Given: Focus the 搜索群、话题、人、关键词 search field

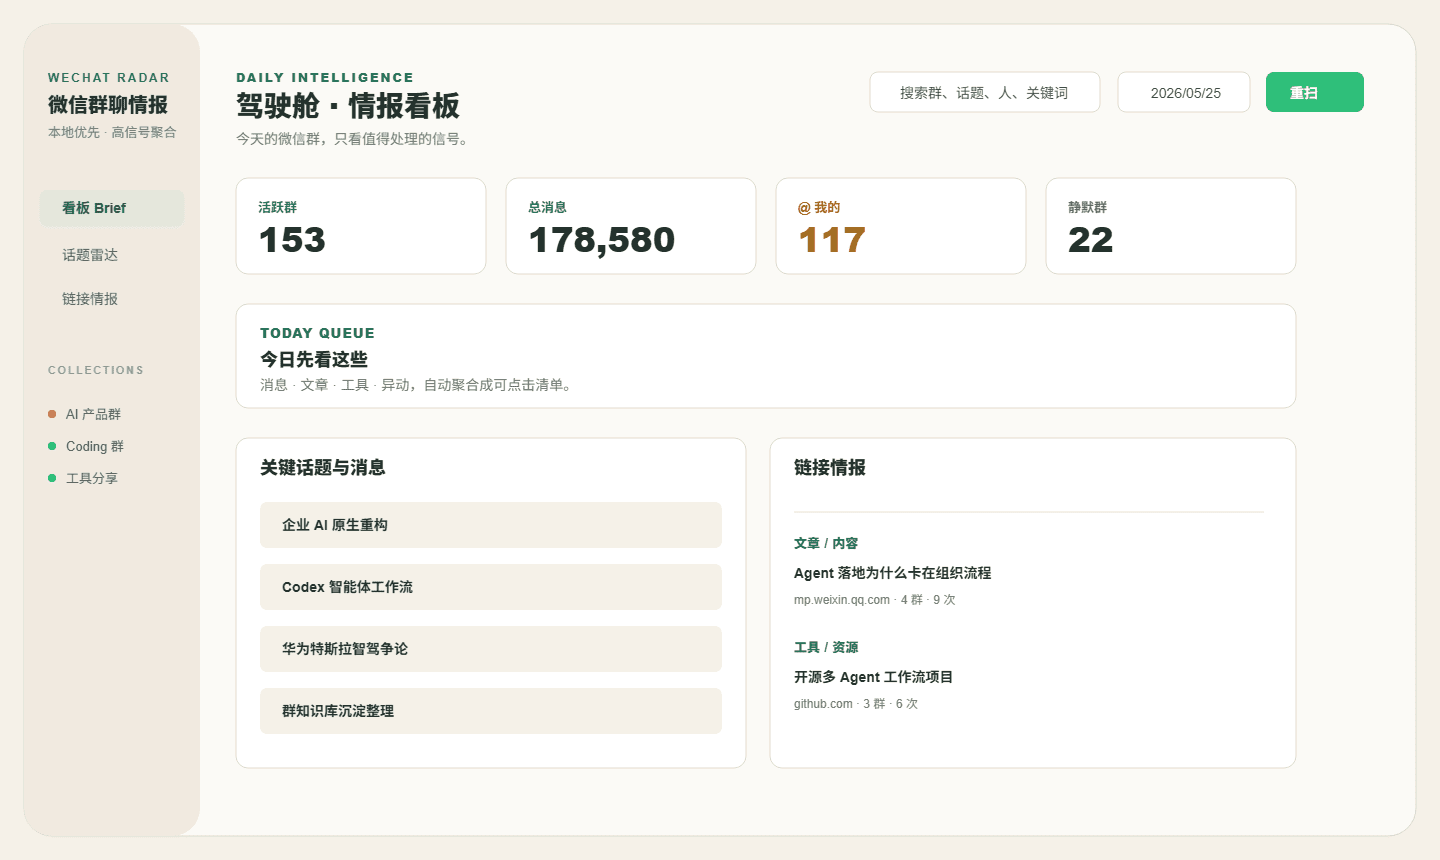Looking at the screenshot, I should coord(985,92).
